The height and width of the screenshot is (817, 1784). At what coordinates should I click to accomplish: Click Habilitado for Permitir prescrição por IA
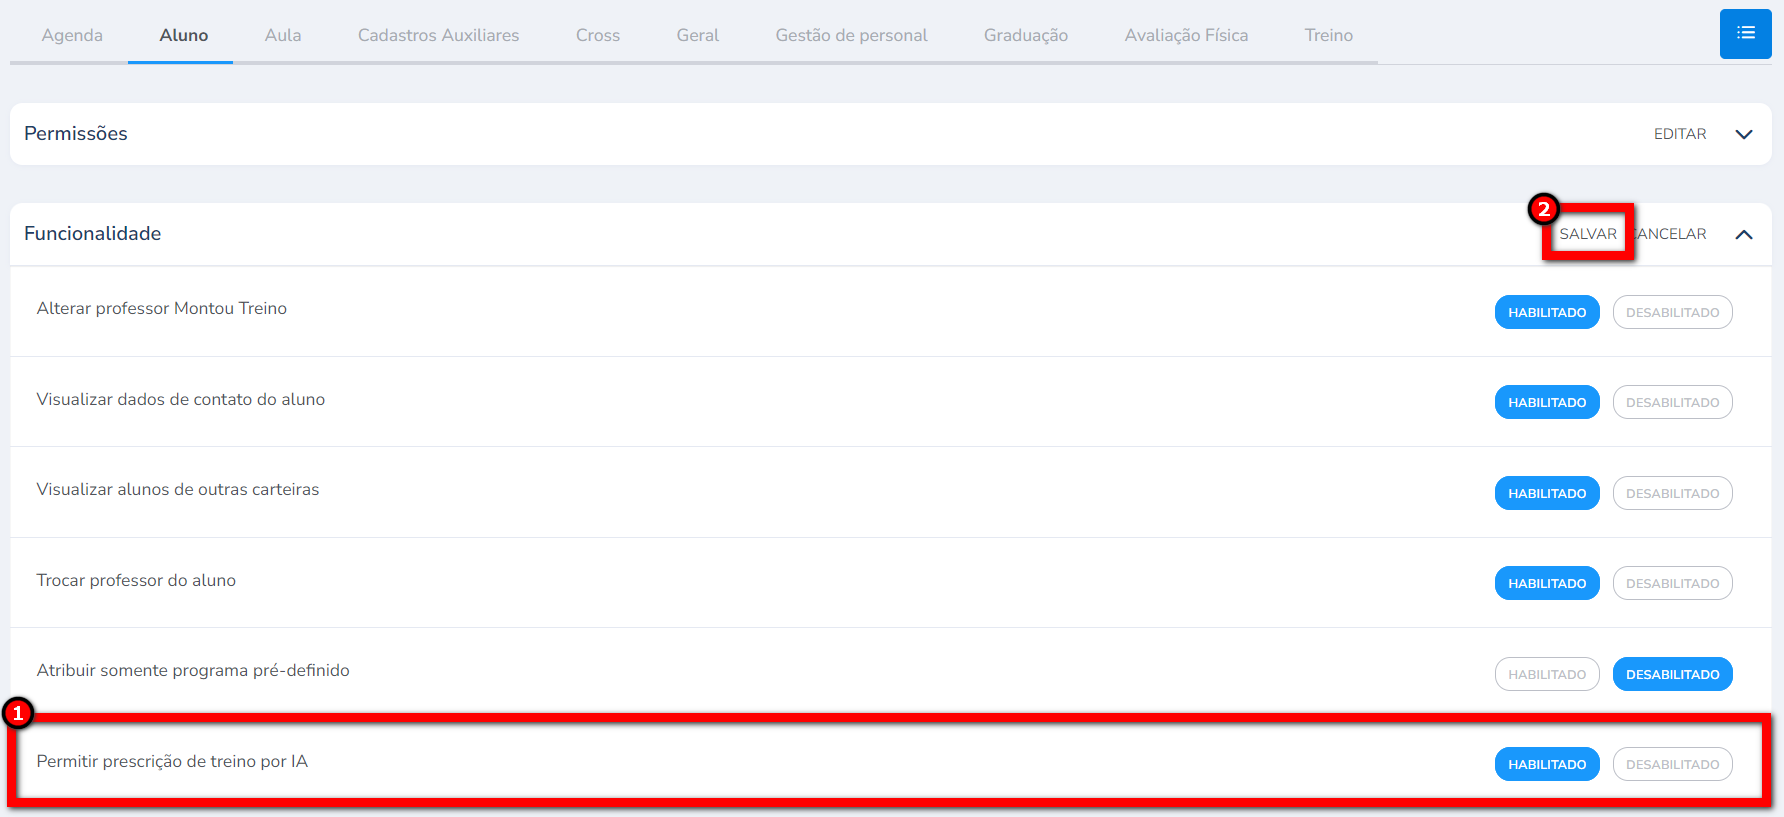tap(1546, 764)
